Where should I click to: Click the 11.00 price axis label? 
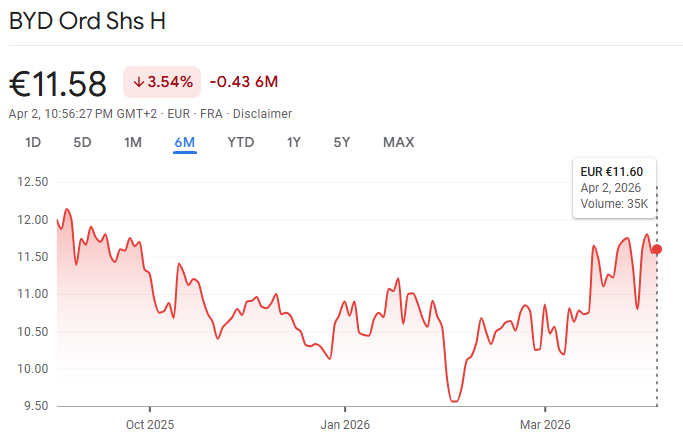[x=33, y=294]
